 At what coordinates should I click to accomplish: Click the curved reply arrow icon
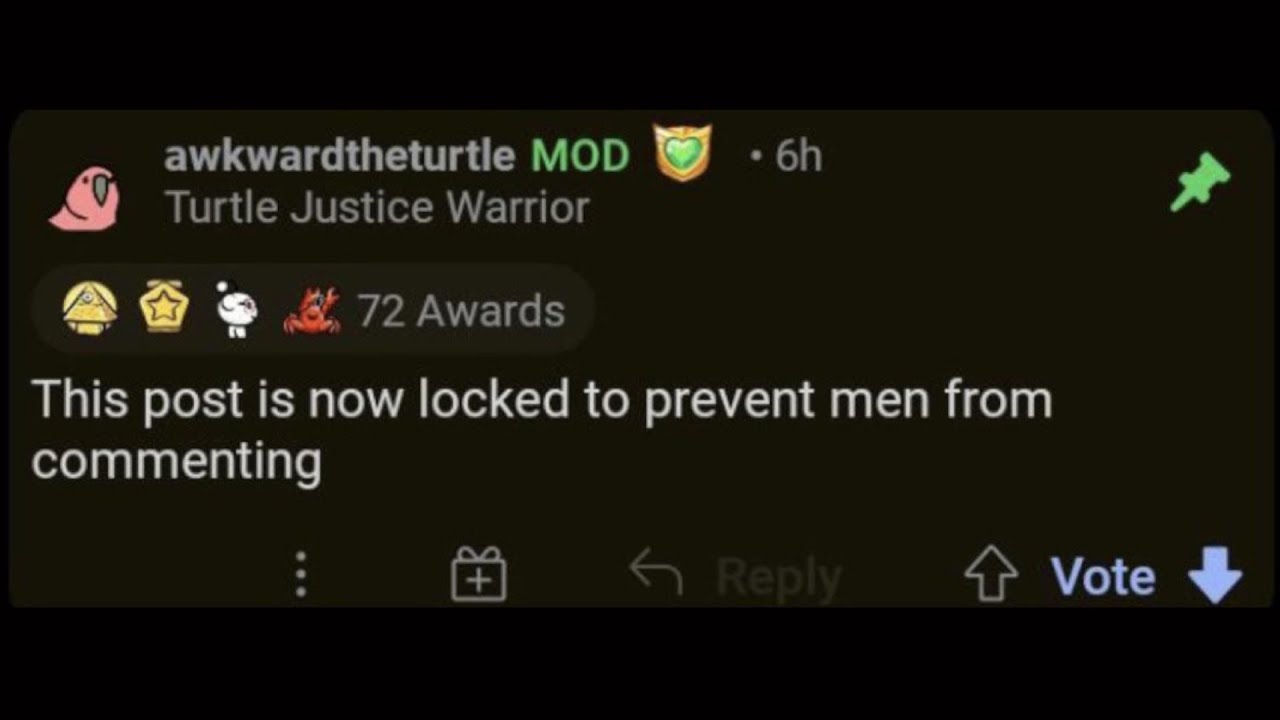656,574
